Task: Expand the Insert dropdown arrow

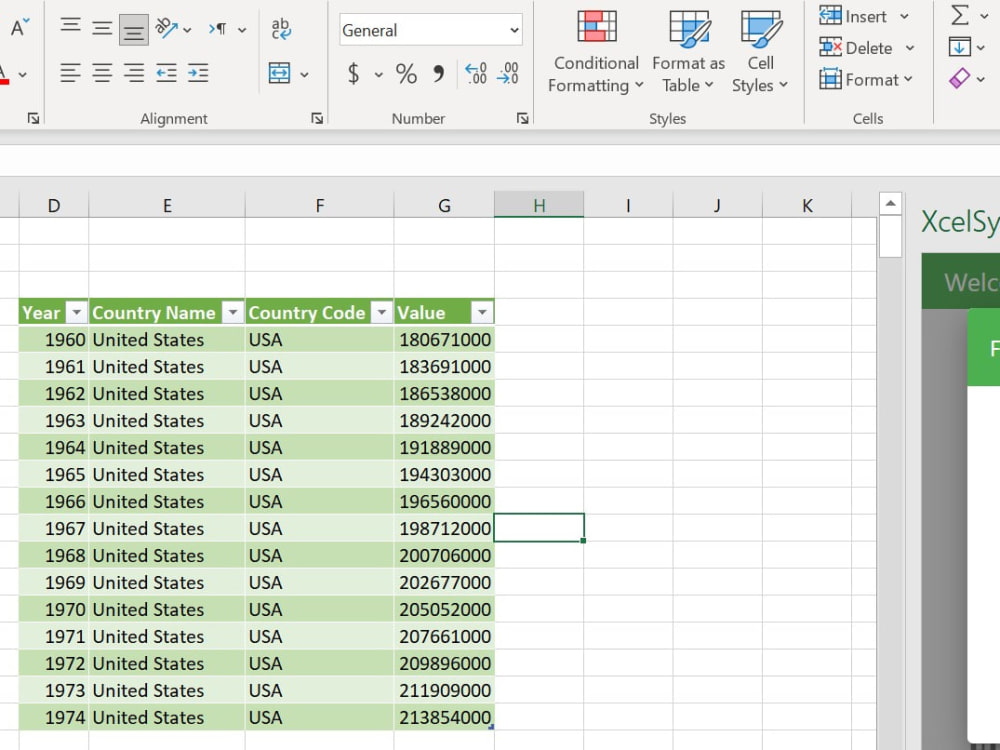Action: pyautogui.click(x=904, y=17)
